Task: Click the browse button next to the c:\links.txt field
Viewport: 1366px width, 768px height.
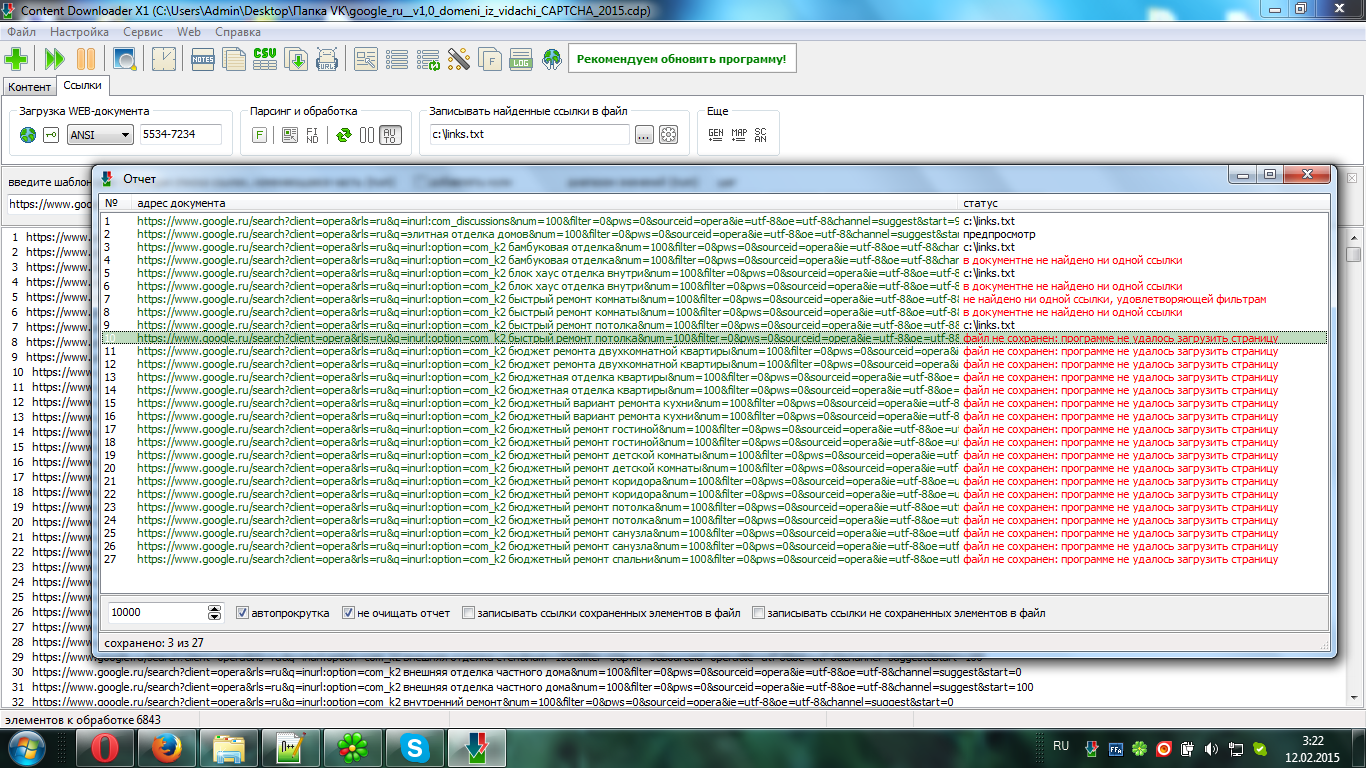Action: (643, 134)
